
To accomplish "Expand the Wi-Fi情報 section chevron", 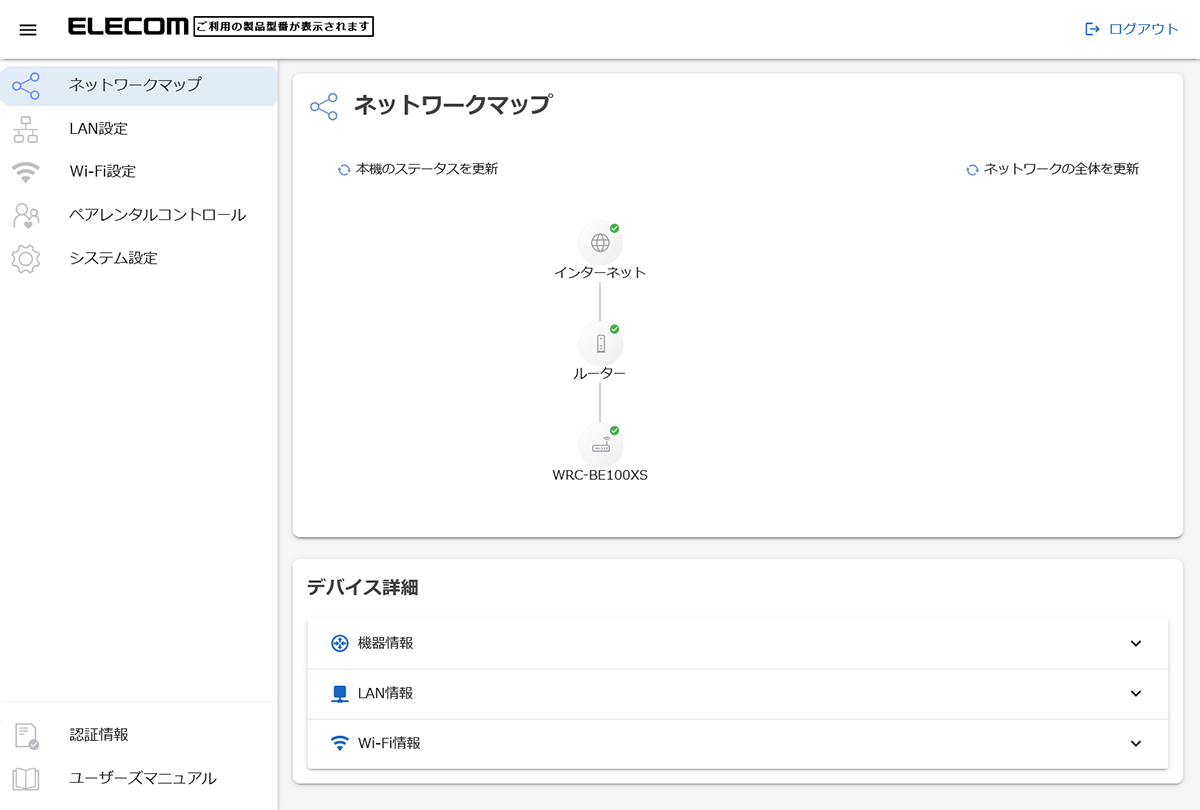I will pos(1135,743).
